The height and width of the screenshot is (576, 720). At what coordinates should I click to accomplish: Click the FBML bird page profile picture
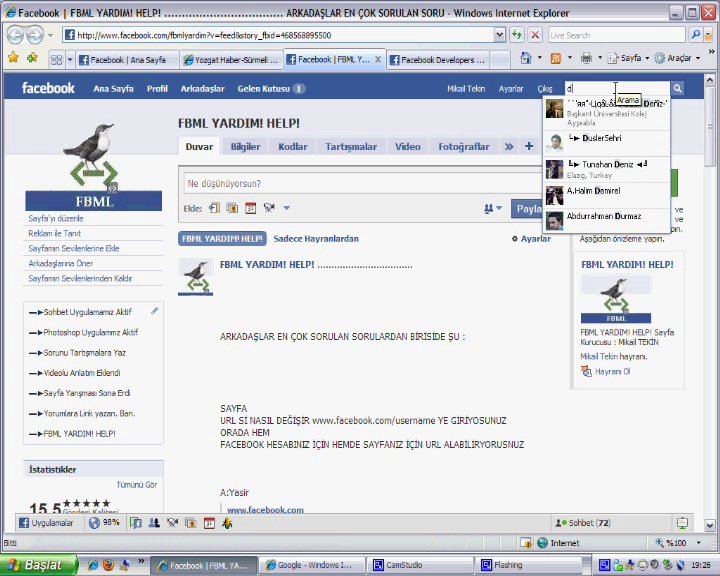click(94, 166)
